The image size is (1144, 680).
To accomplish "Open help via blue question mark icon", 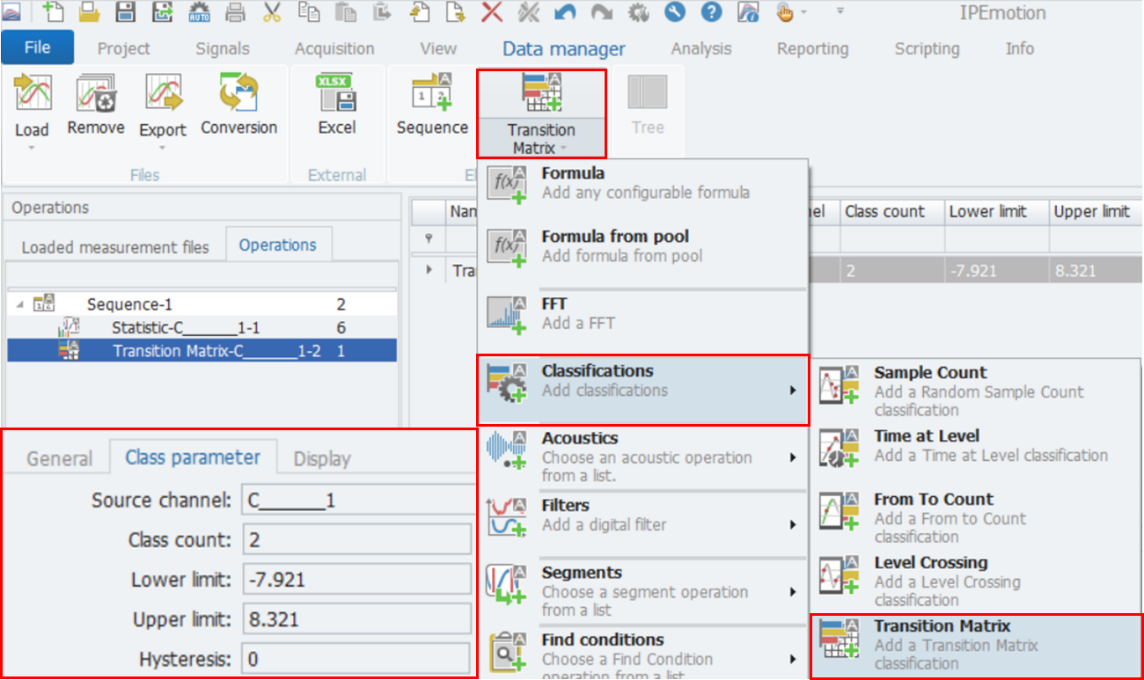I will (x=711, y=12).
